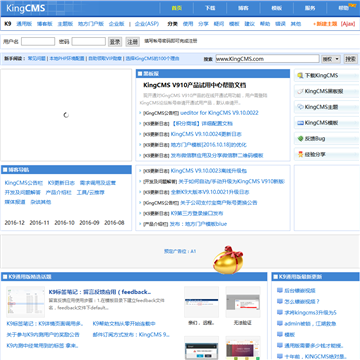Open 关于参与K9内测用户的奖励公告 link

point(43,335)
